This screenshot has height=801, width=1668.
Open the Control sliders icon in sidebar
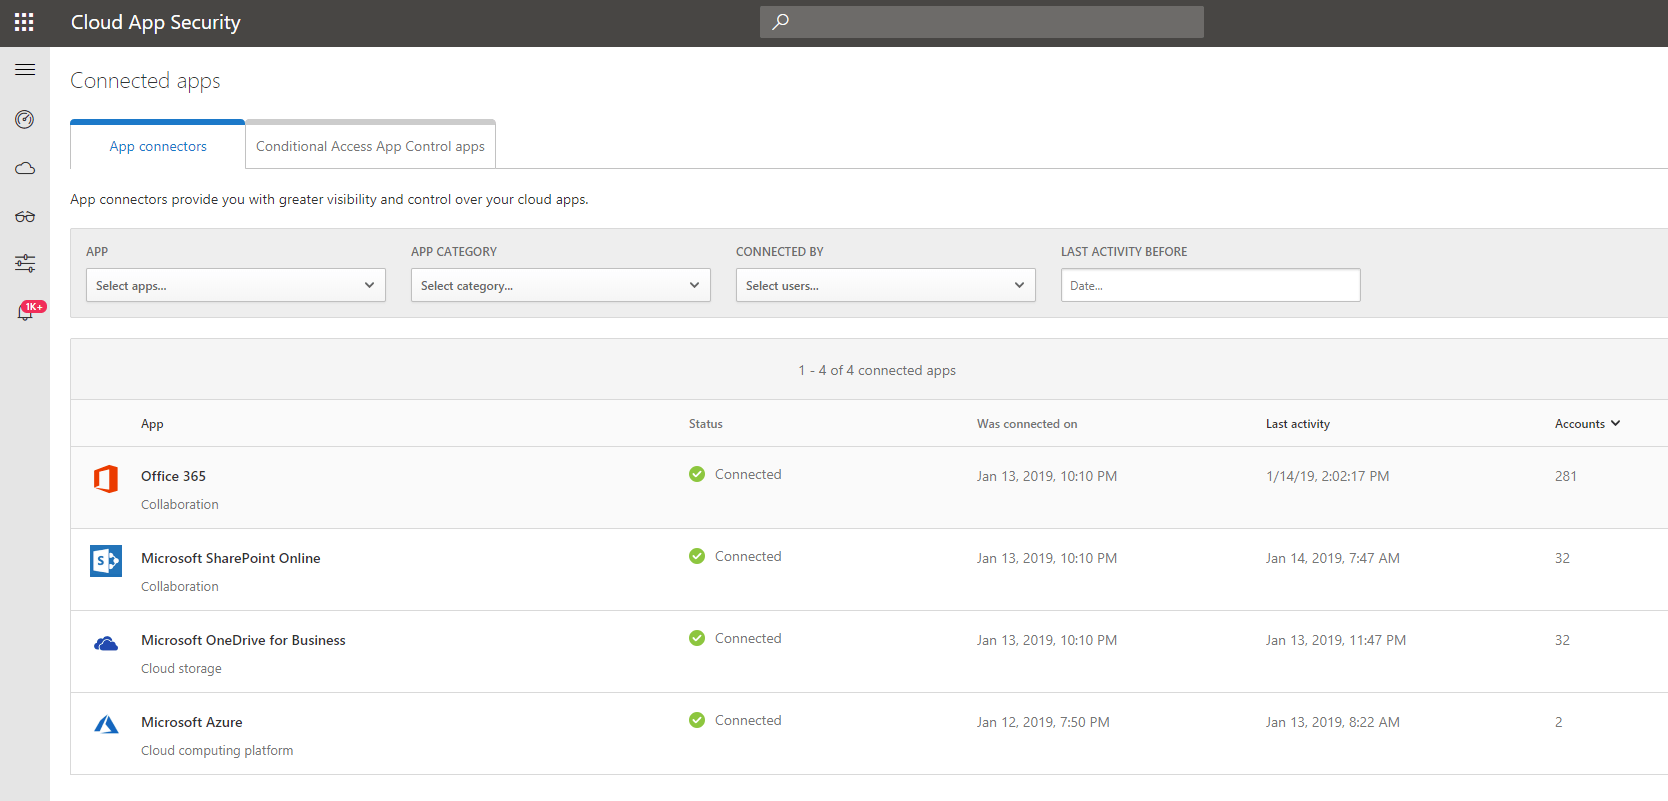[x=25, y=263]
